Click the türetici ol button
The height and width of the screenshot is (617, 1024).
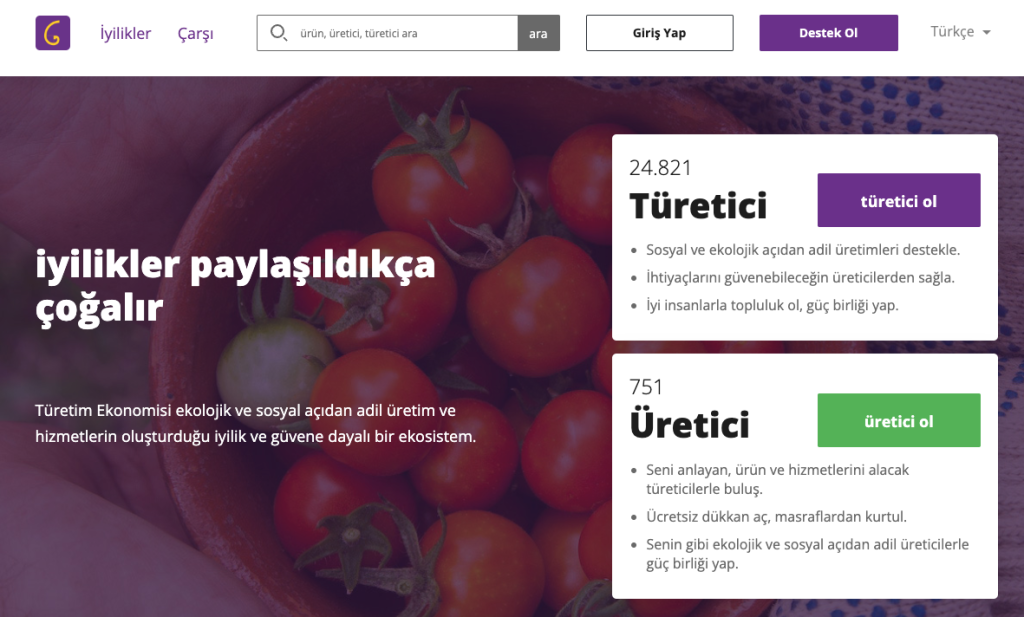coord(899,200)
